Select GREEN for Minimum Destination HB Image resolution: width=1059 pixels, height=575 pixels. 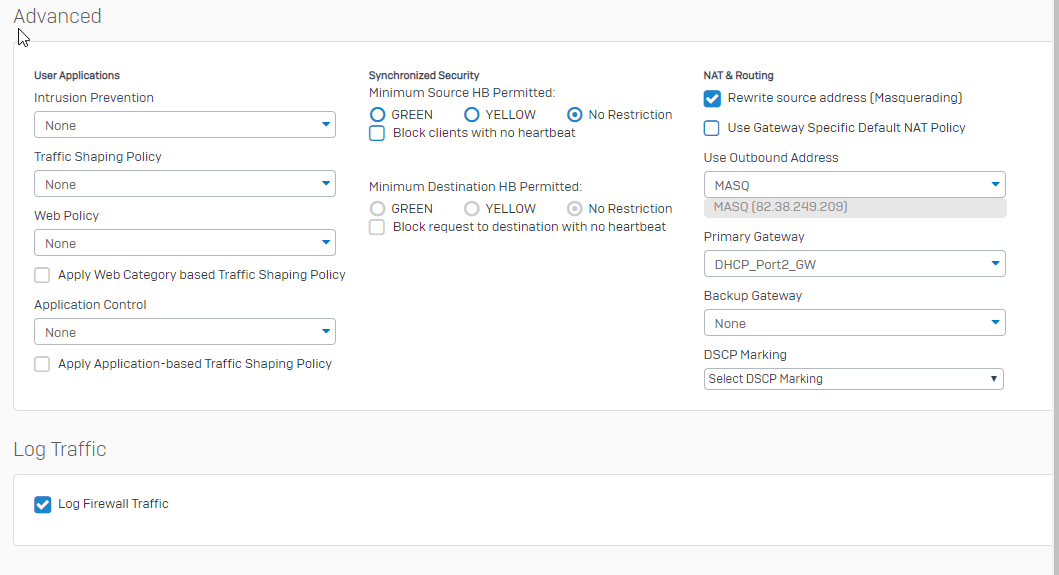tap(378, 209)
